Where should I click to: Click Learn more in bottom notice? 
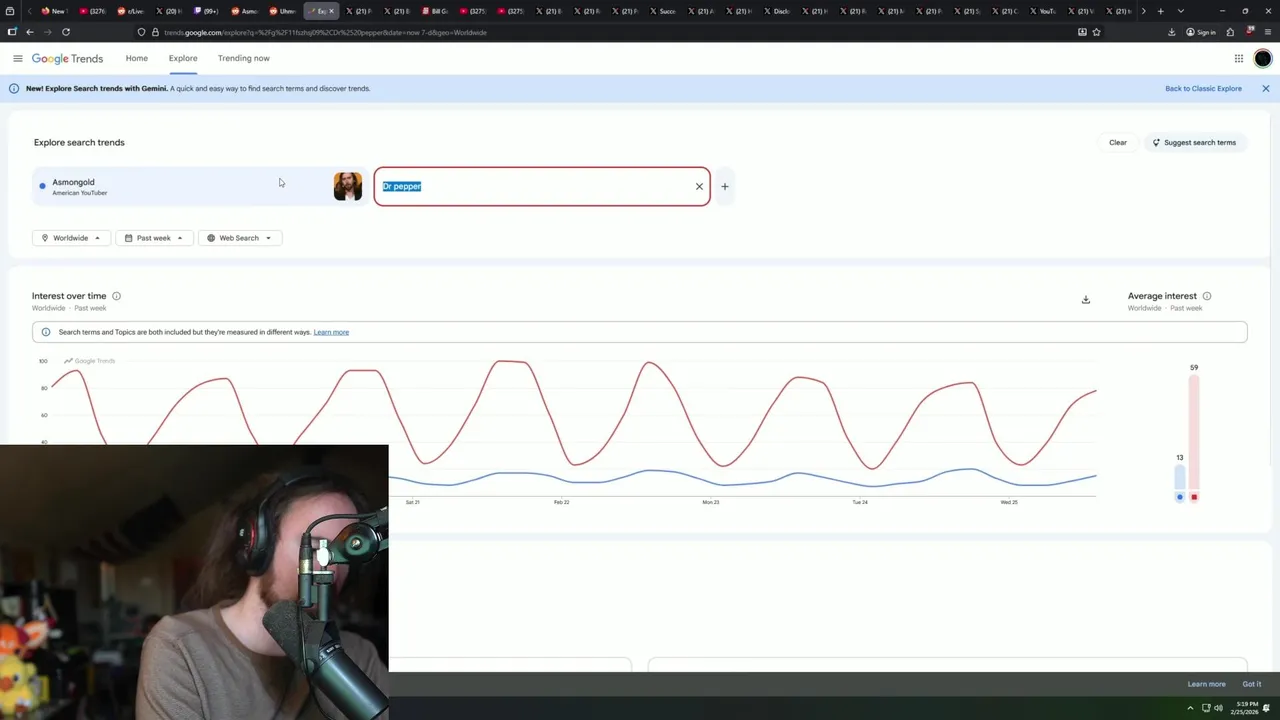tap(1206, 684)
